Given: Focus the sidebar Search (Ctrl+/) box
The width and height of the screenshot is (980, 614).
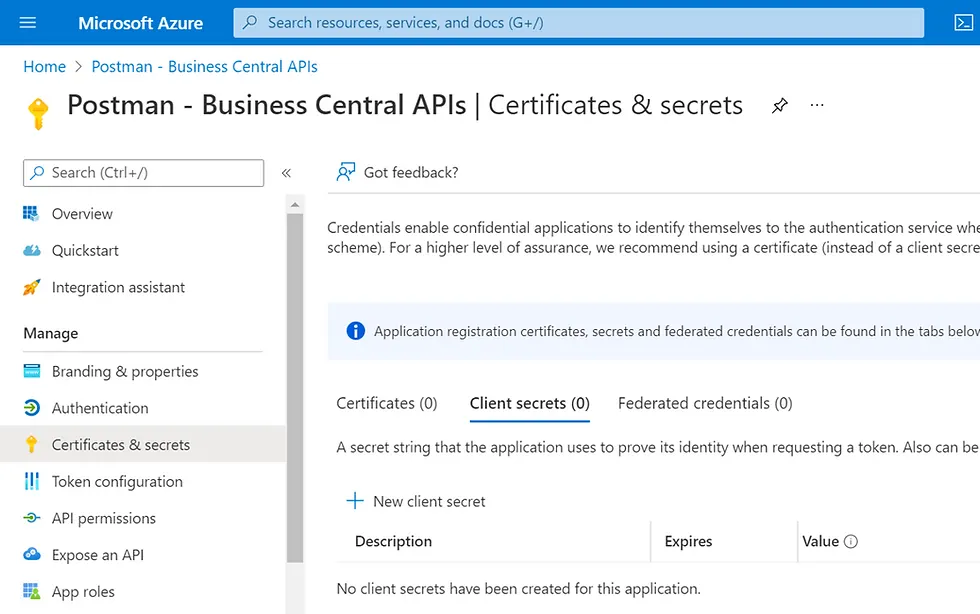Looking at the screenshot, I should click(x=143, y=173).
